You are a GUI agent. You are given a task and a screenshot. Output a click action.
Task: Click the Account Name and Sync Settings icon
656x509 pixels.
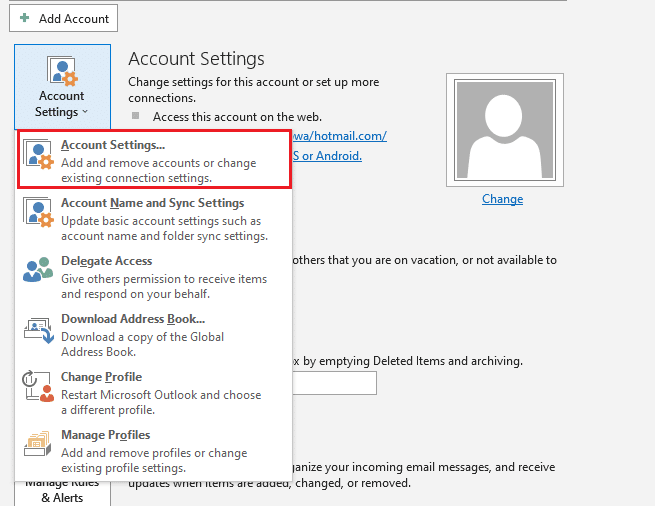[39, 213]
